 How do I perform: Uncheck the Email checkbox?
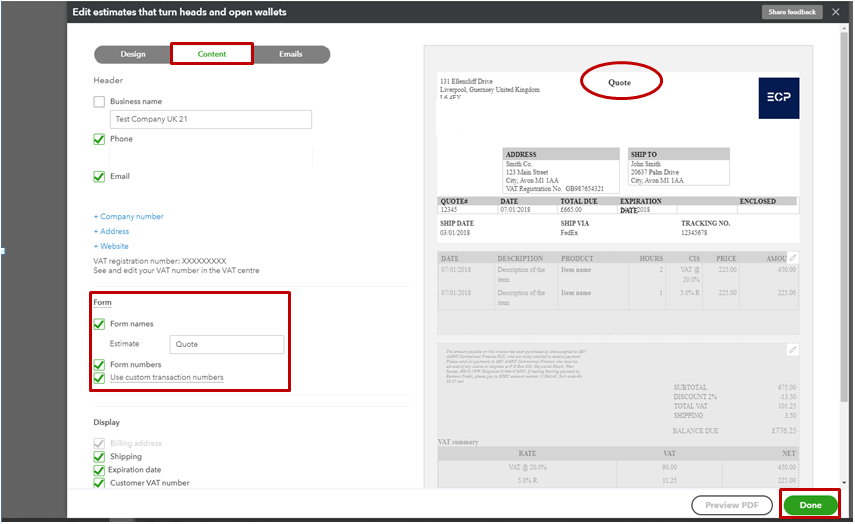pyautogui.click(x=99, y=177)
